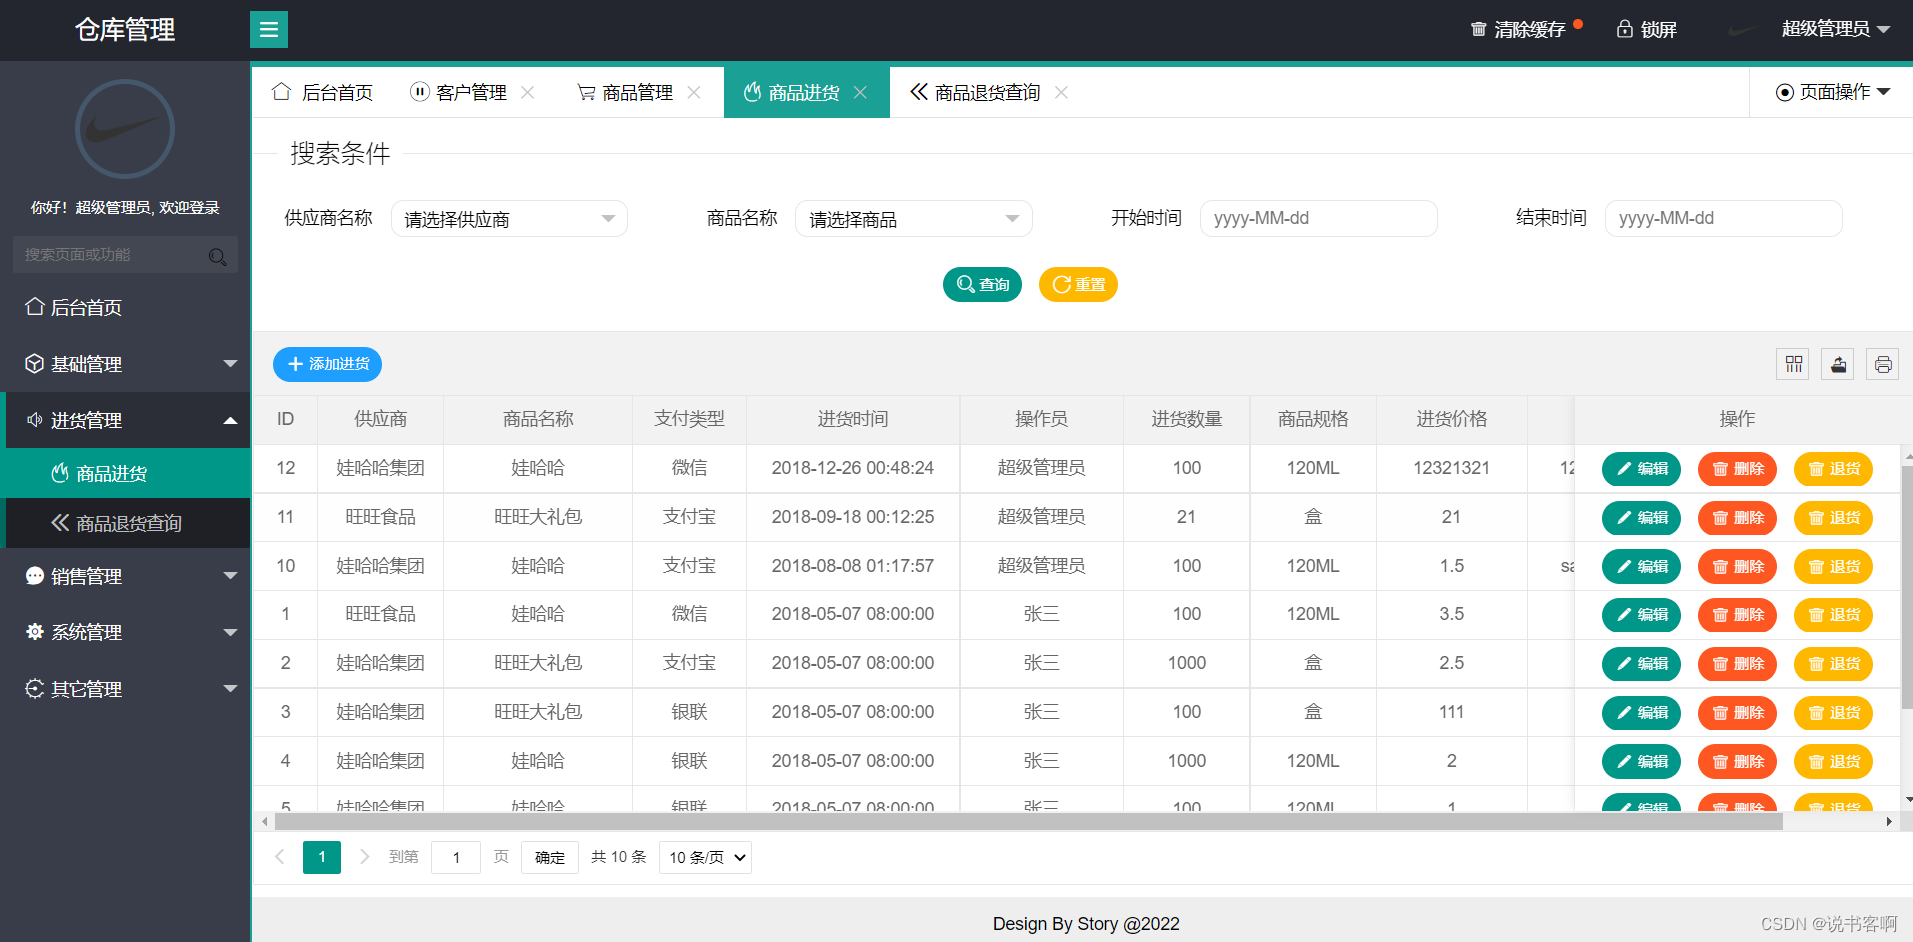Close the 商品进货 tab
Viewport: 1913px width, 942px height.
pyautogui.click(x=860, y=92)
